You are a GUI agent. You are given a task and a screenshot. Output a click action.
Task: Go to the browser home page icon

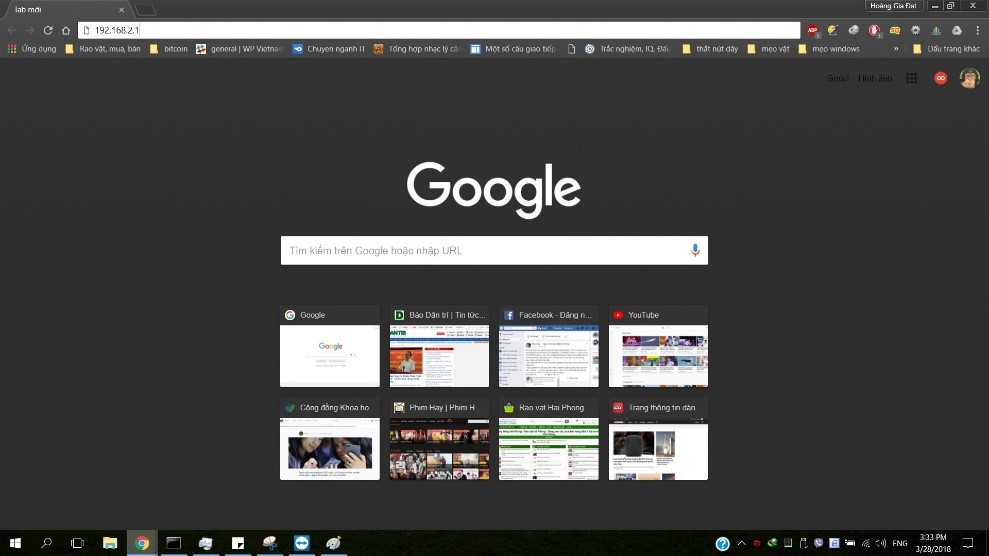tap(66, 30)
